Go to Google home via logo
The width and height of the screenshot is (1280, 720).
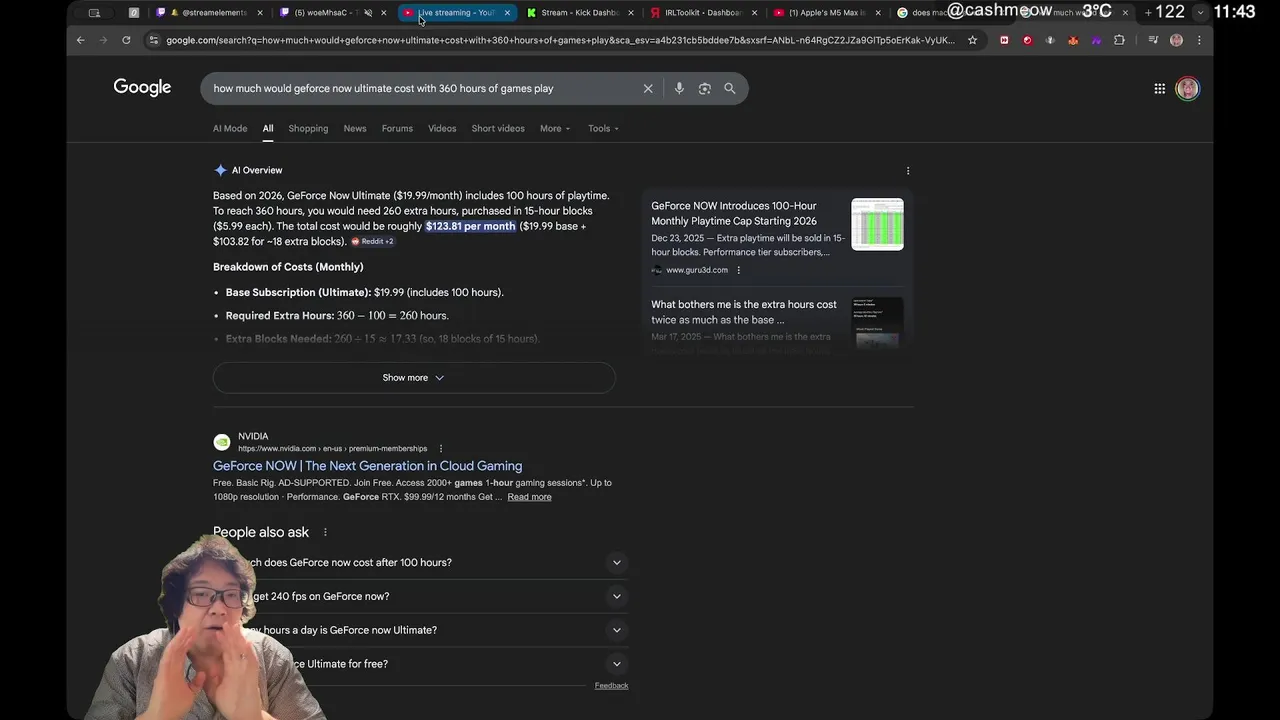point(142,87)
